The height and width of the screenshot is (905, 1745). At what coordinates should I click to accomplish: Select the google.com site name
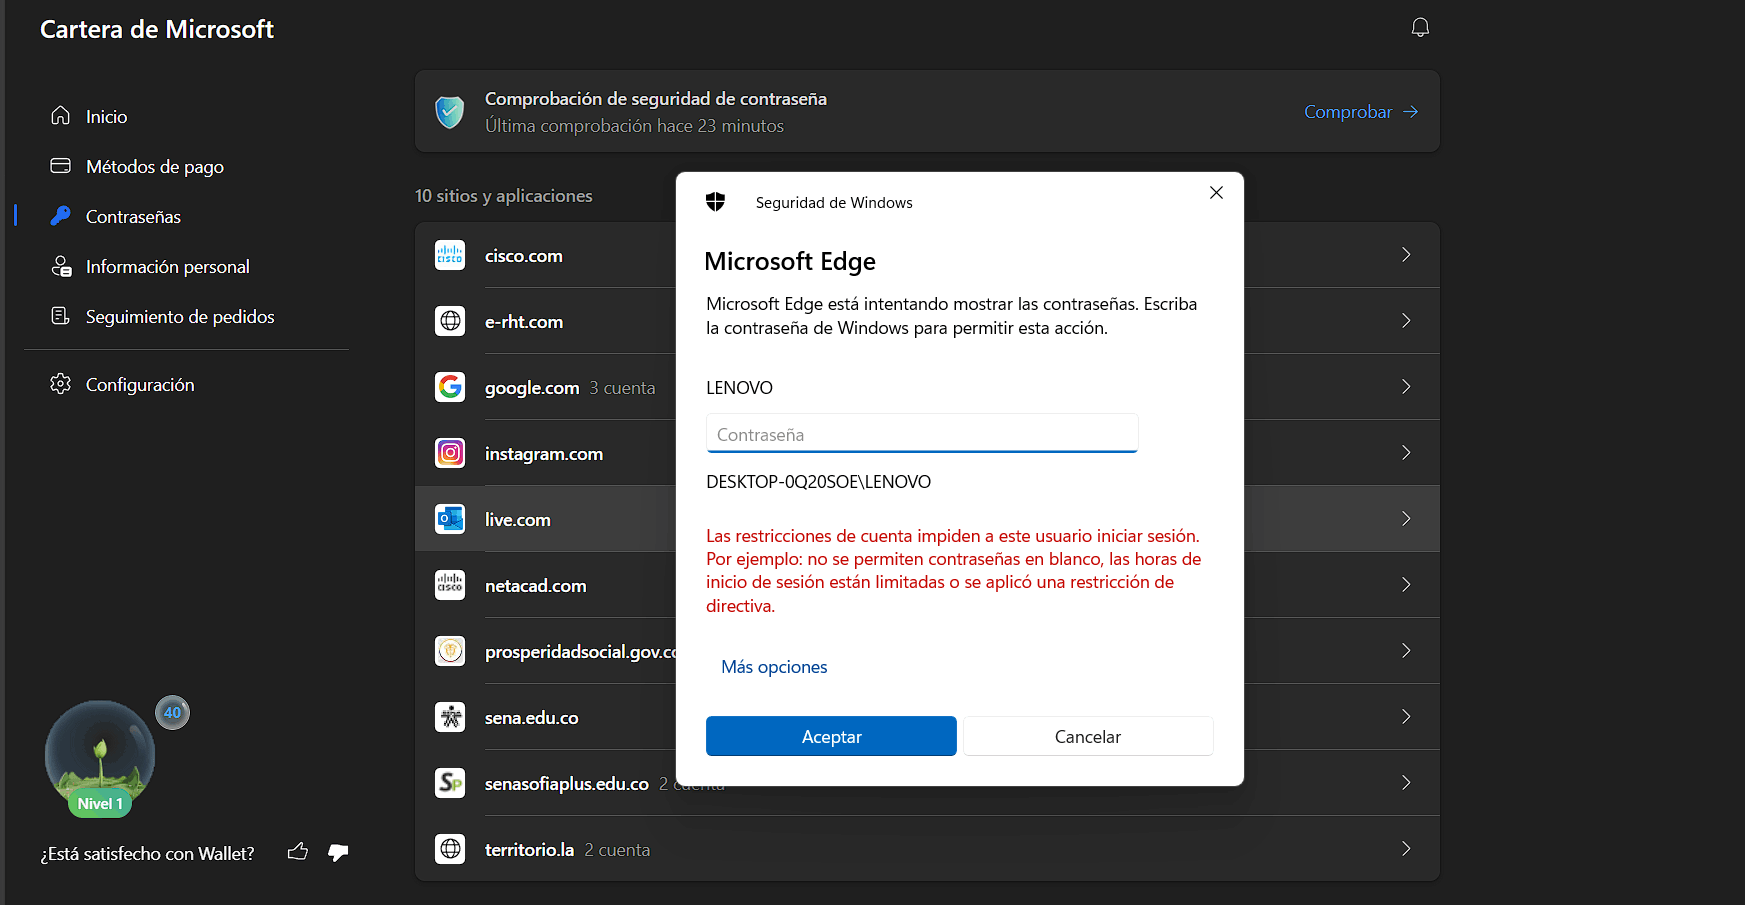532,388
